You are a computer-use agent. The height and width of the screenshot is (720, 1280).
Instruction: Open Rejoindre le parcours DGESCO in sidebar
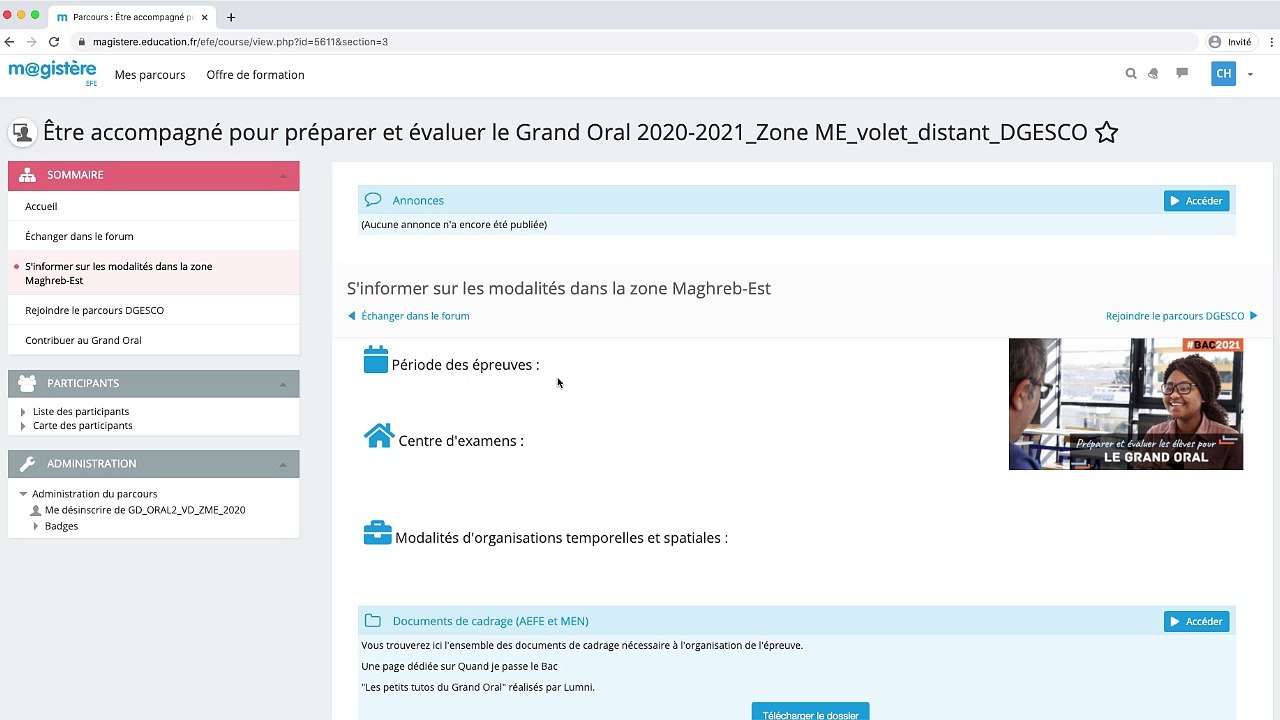click(x=94, y=310)
